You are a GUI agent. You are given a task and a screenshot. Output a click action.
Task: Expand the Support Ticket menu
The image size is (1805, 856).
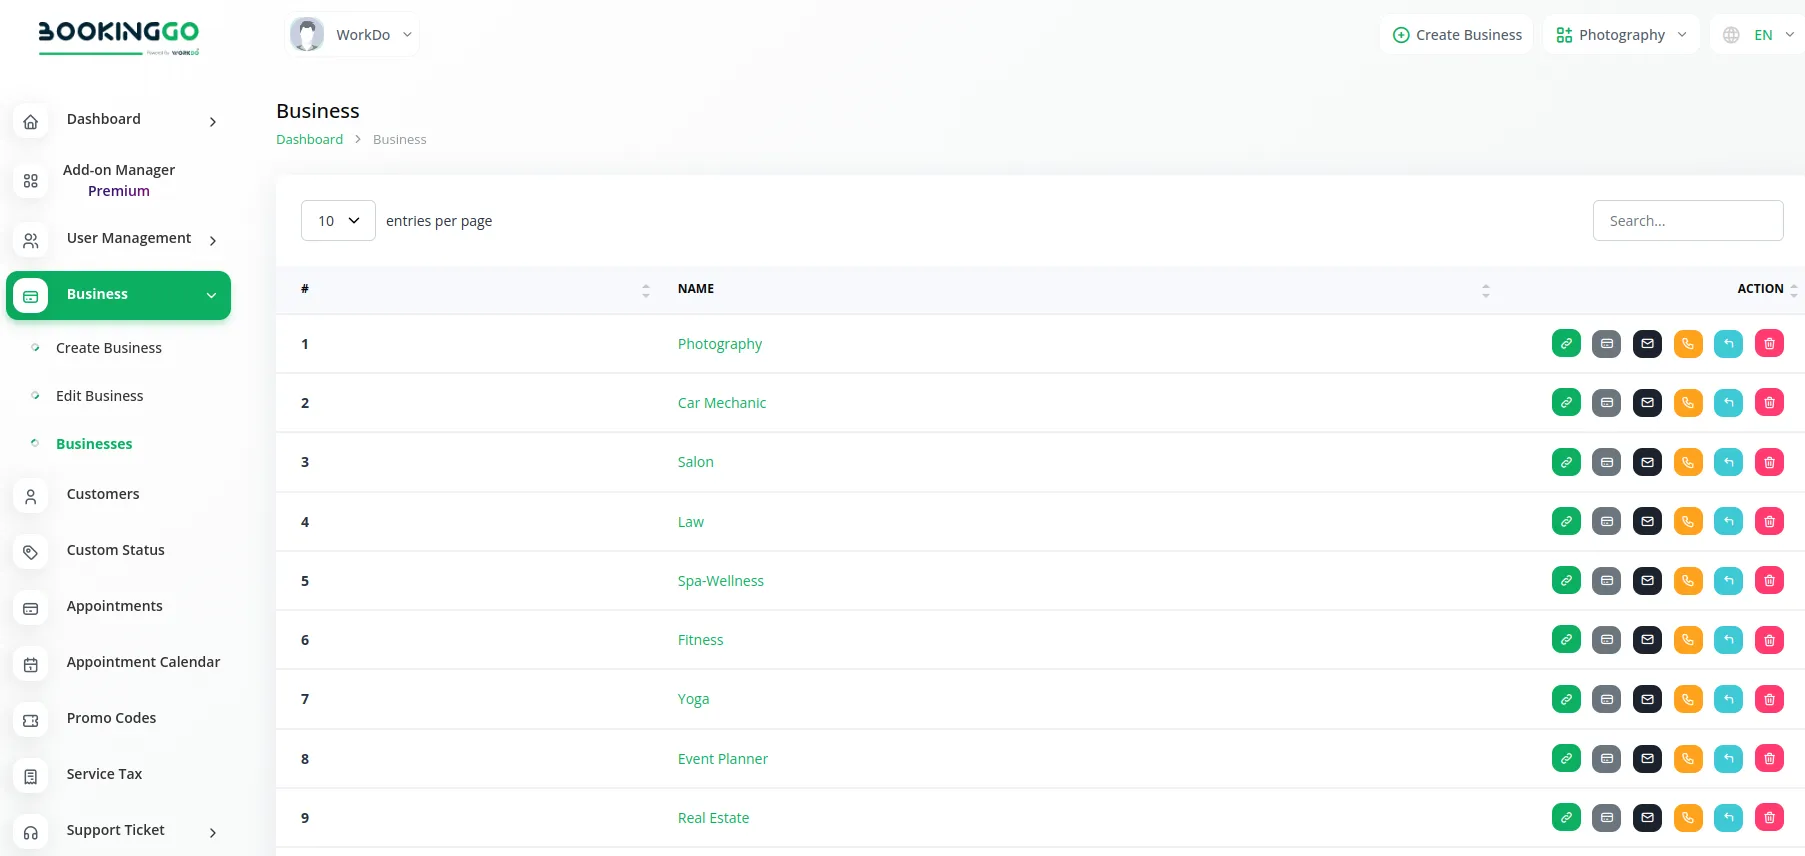coord(118,831)
